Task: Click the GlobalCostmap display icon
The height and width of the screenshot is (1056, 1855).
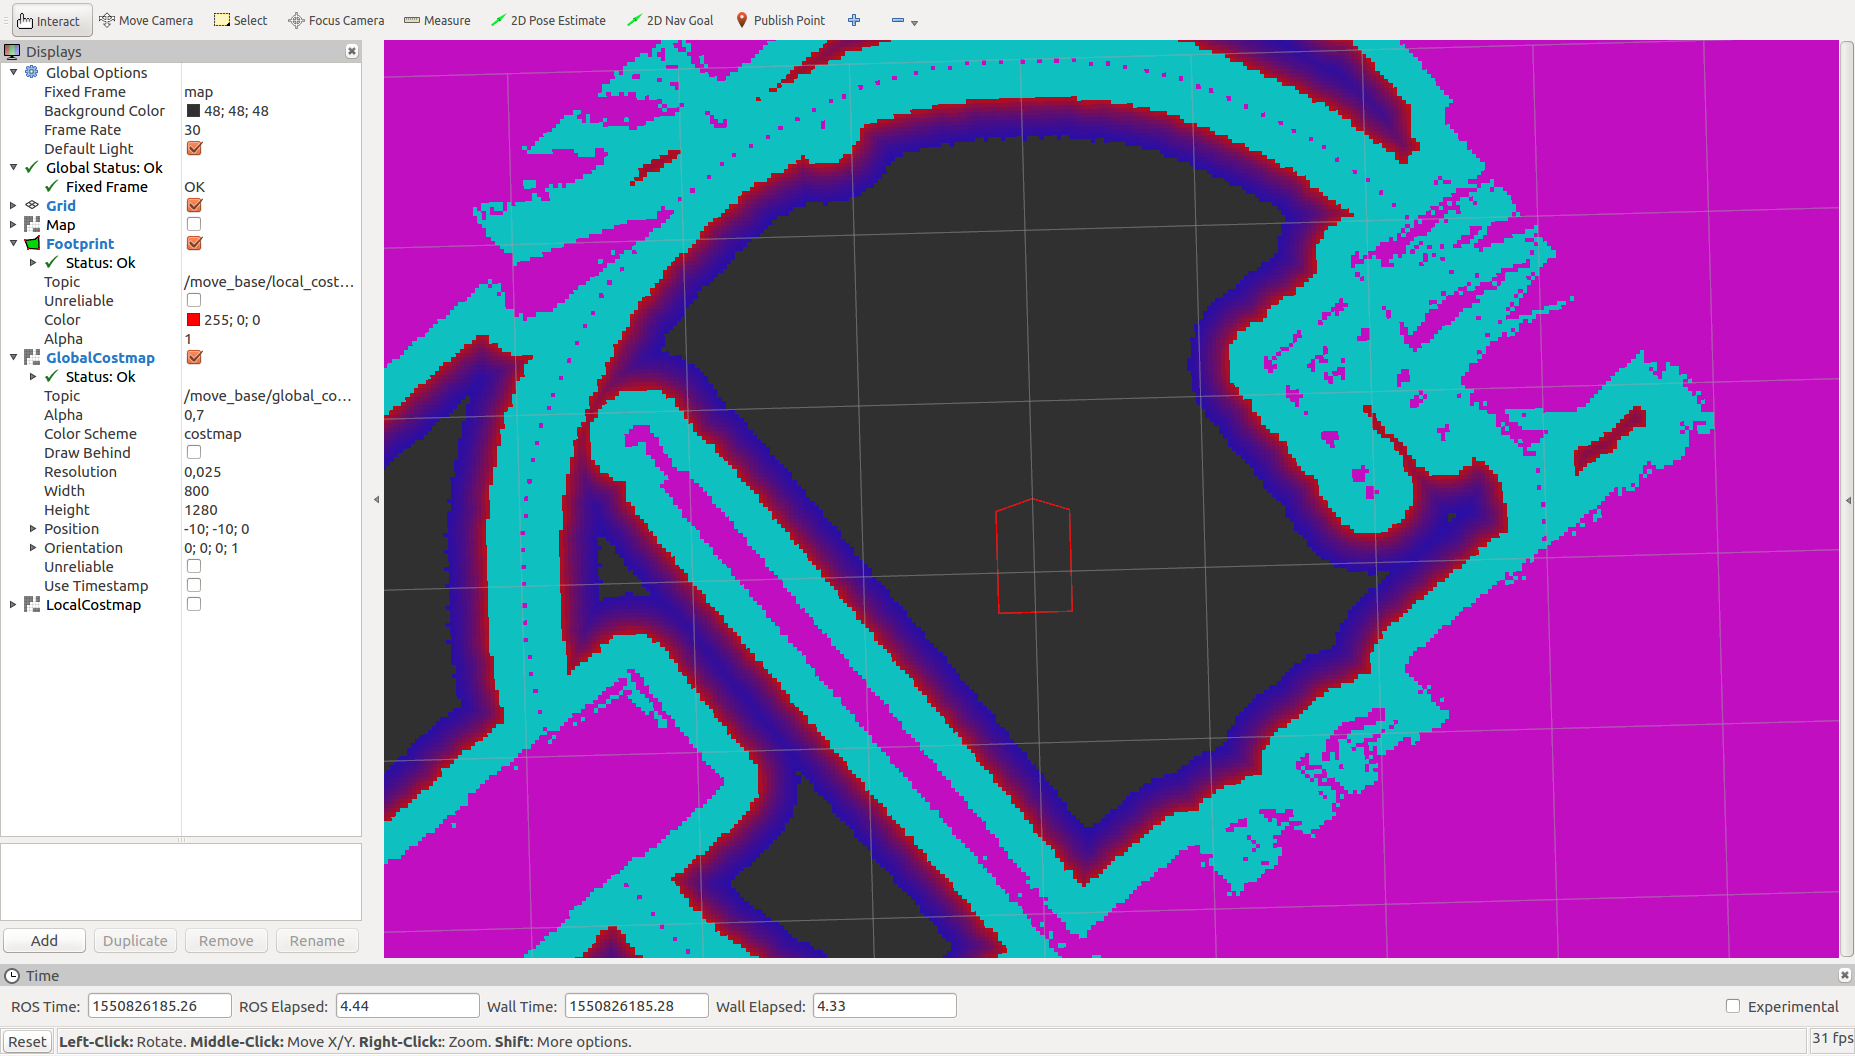Action: (x=32, y=357)
